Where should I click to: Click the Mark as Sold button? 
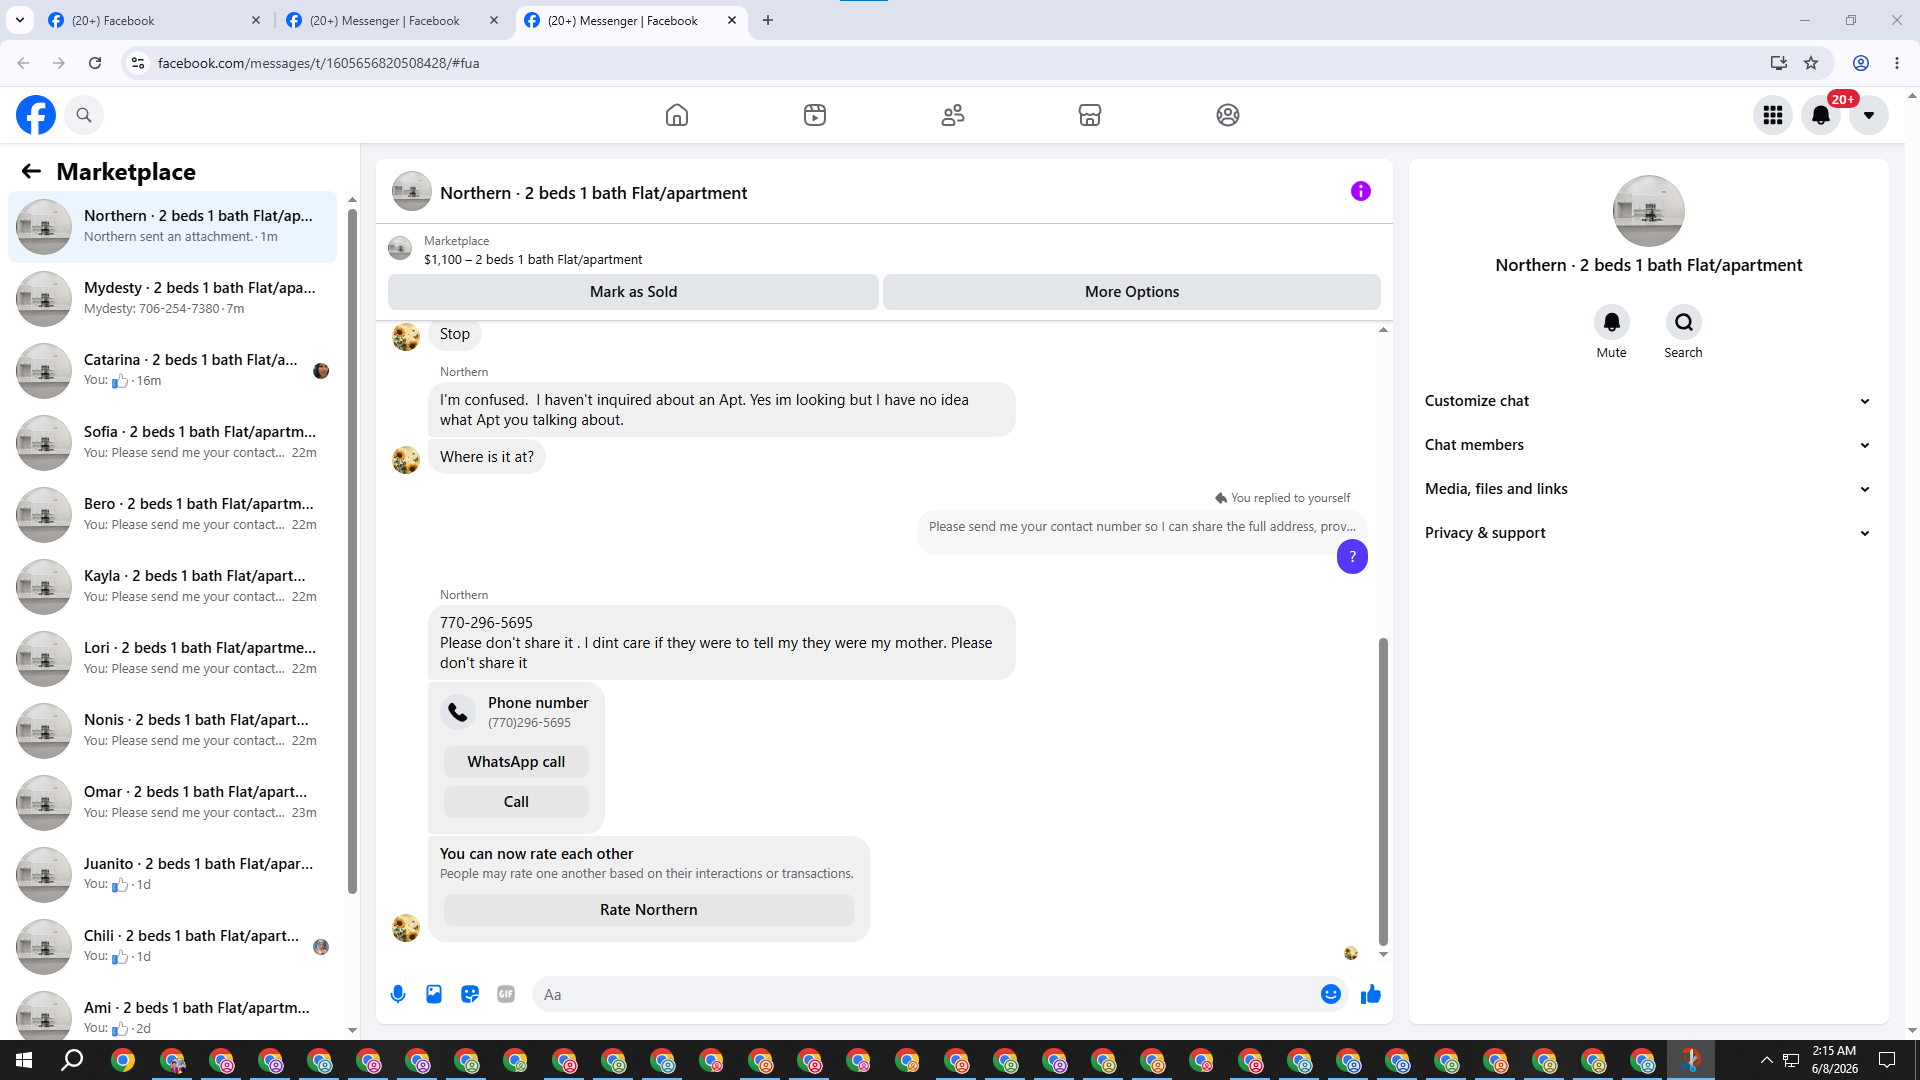(x=633, y=292)
